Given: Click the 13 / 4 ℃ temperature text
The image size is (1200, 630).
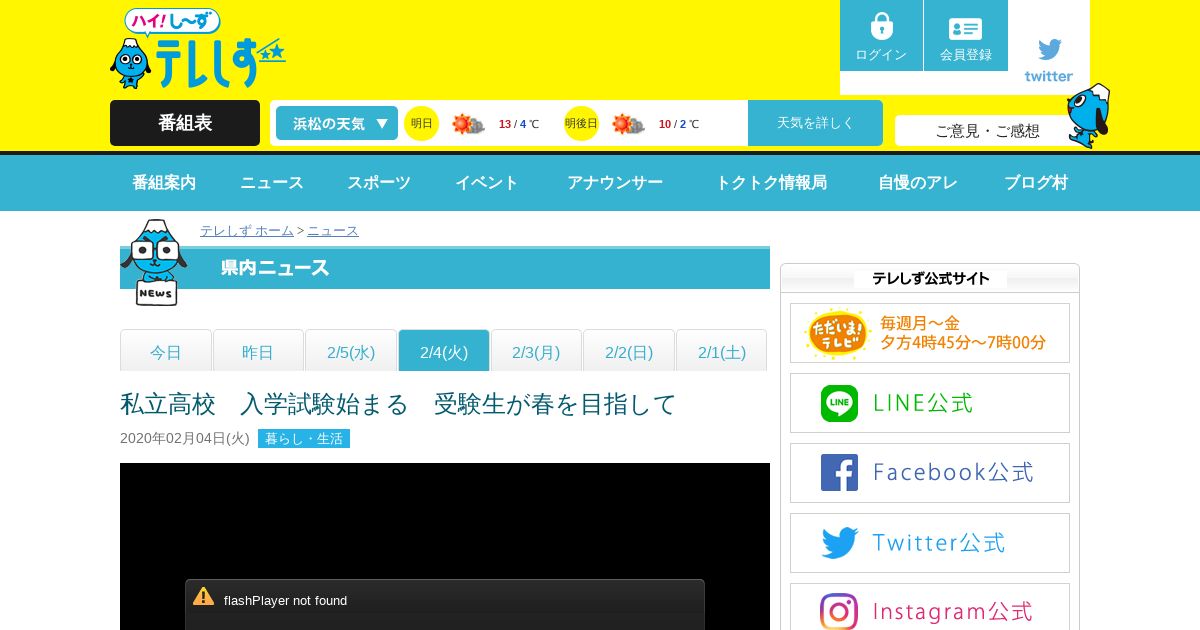Looking at the screenshot, I should (x=519, y=124).
